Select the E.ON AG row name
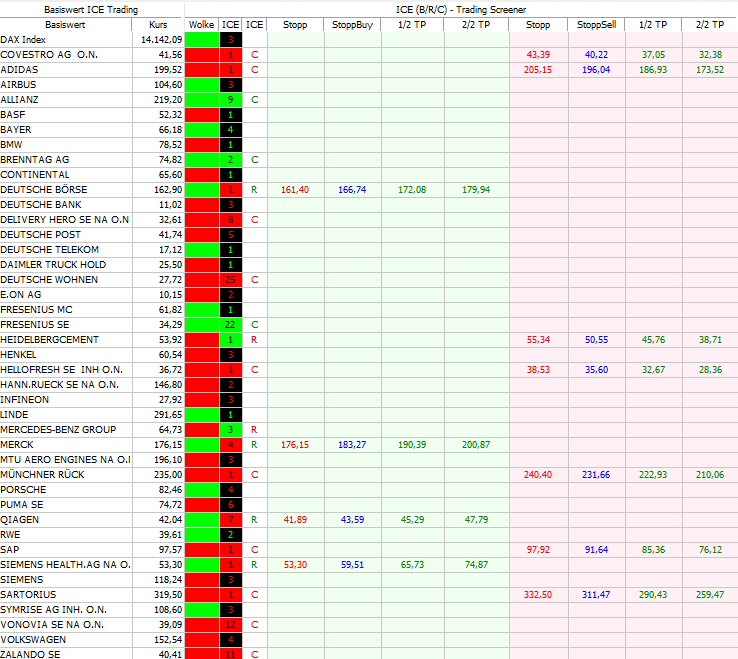The height and width of the screenshot is (659, 738). [21, 295]
